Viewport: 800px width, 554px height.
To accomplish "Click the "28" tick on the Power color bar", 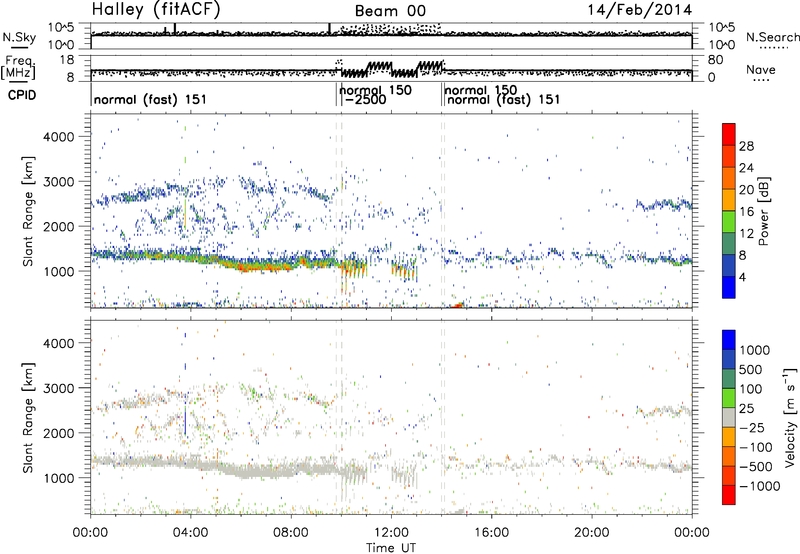I will pyautogui.click(x=746, y=146).
